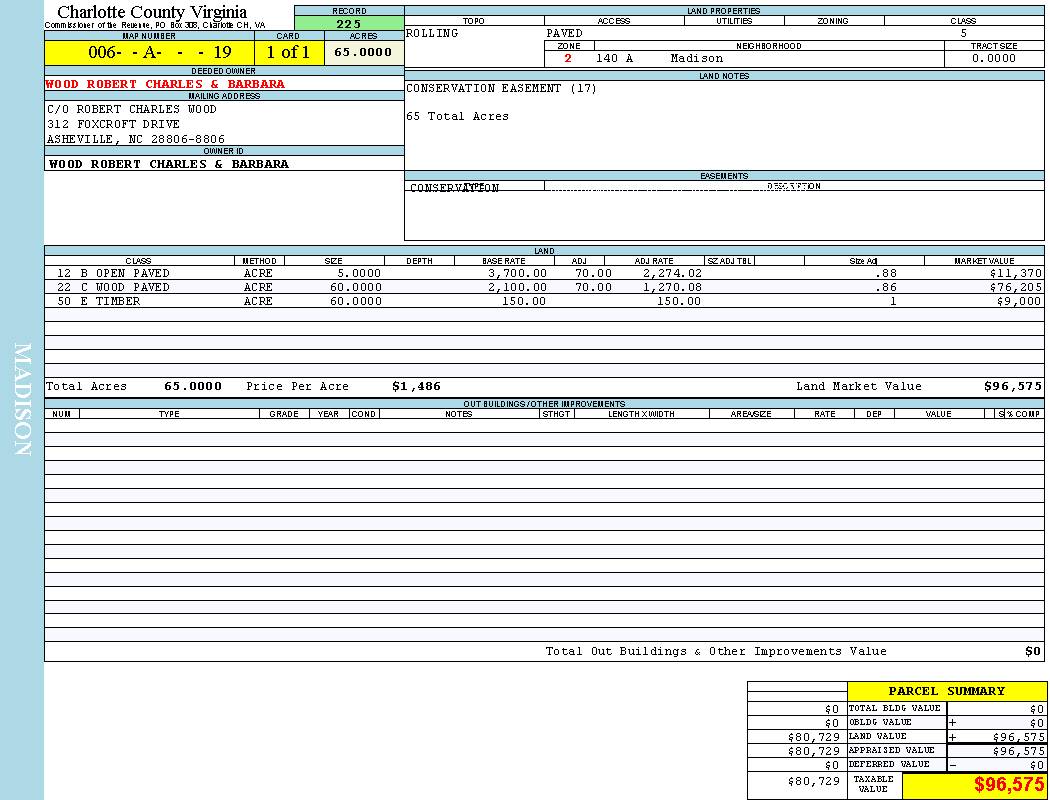Click the Owner ID name field
Screen dimensions: 1050x800
[x=169, y=164]
